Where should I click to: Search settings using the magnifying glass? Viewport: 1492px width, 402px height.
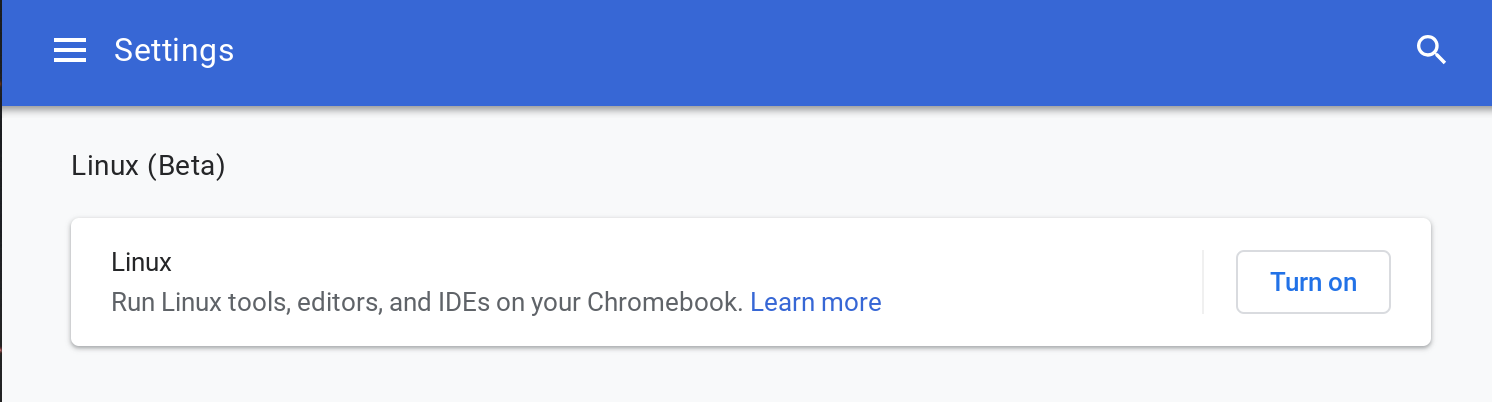(1432, 50)
